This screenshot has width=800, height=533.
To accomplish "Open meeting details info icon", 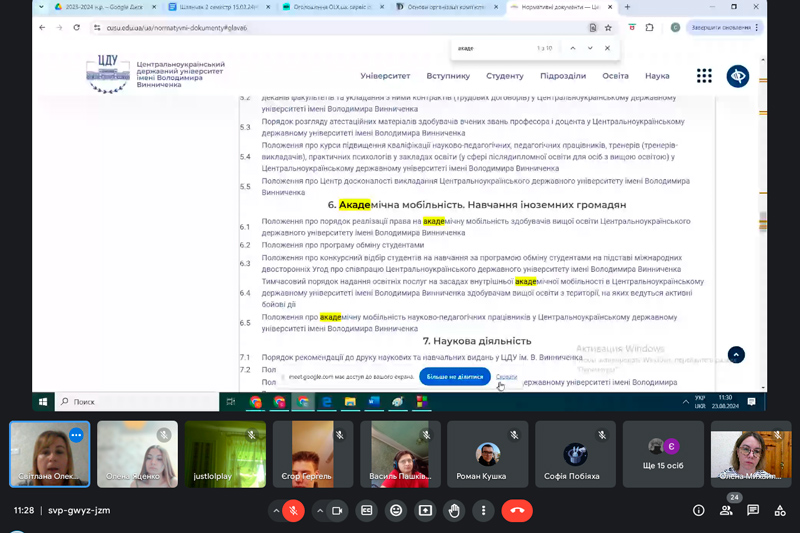I will (x=699, y=510).
